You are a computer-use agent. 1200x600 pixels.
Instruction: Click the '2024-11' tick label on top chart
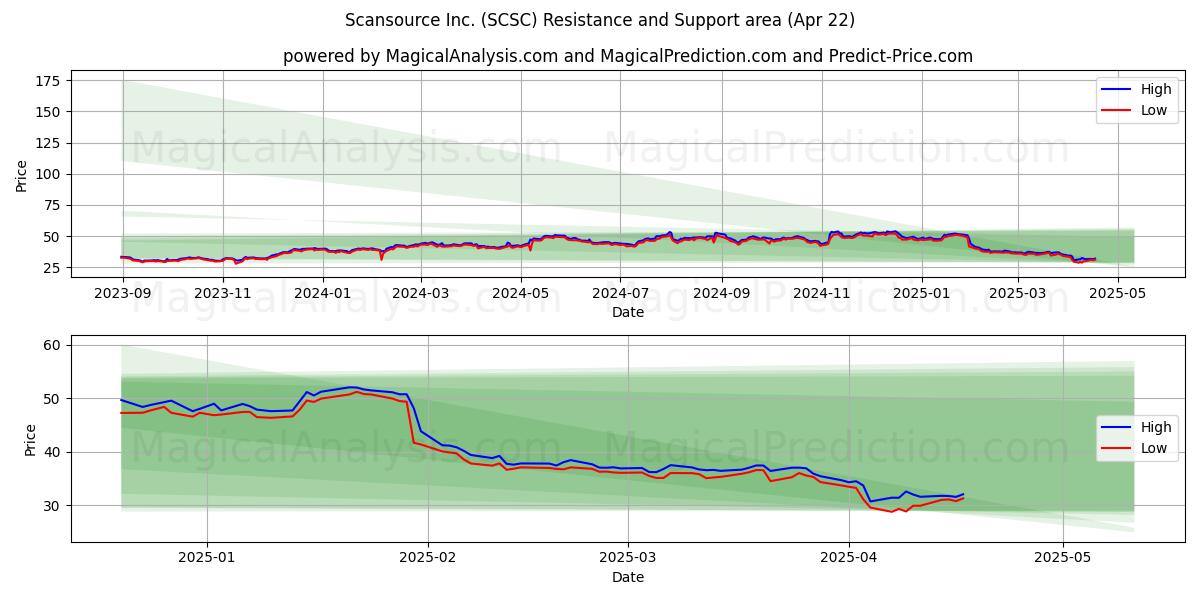tap(822, 295)
